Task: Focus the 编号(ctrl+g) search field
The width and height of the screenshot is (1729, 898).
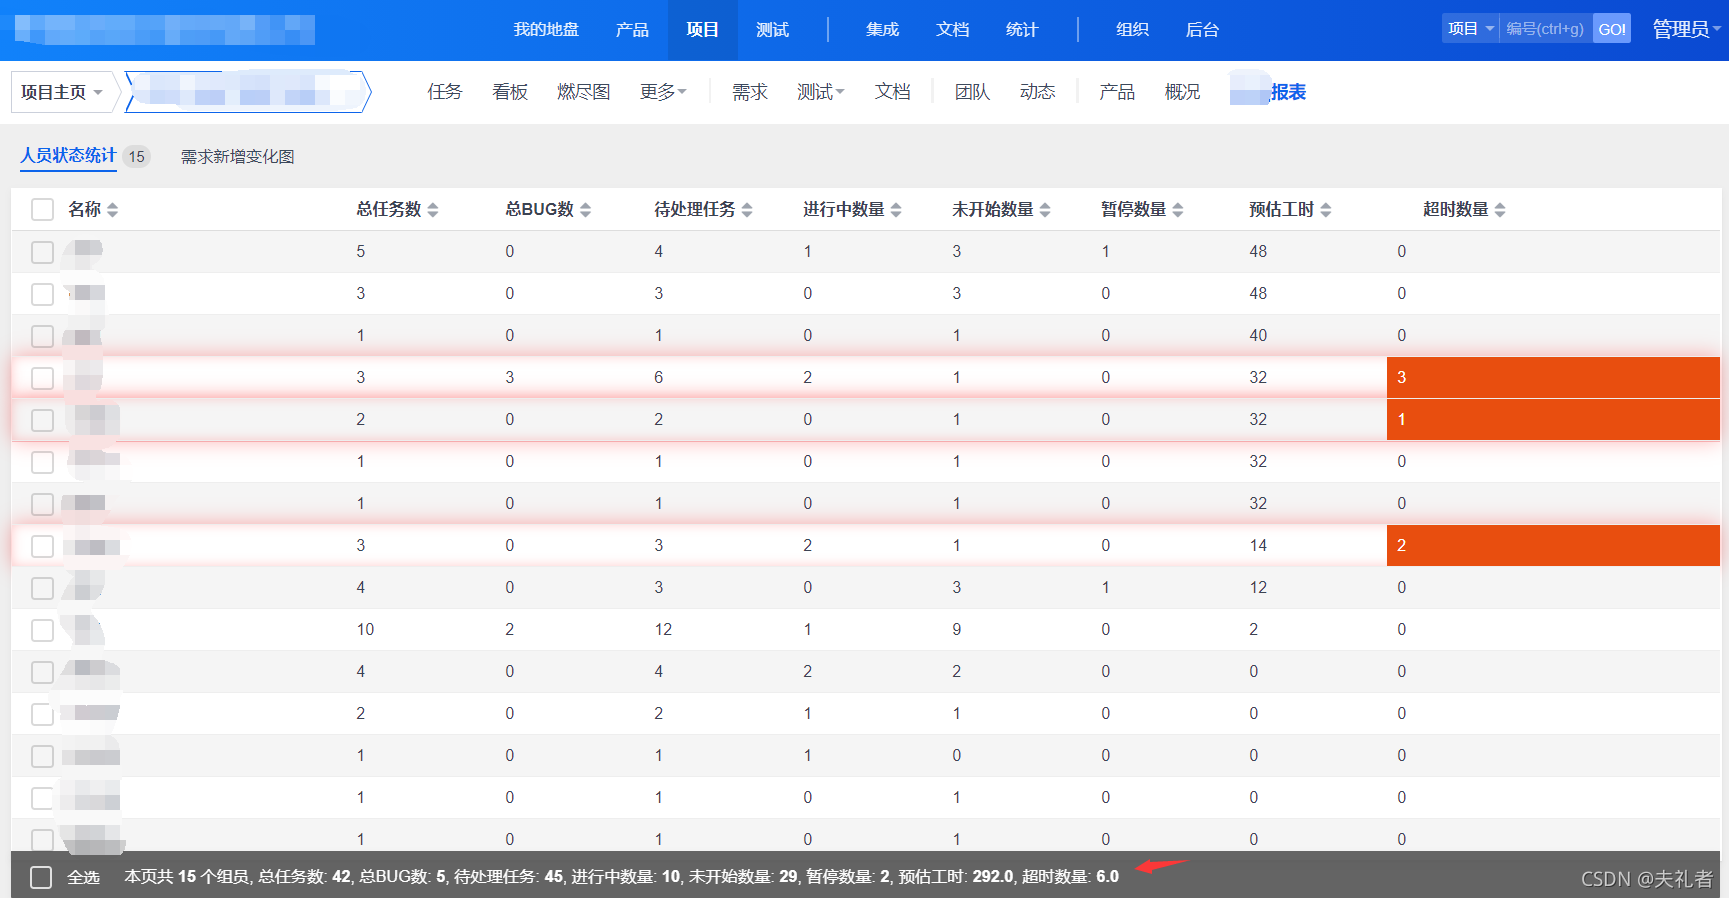Action: pos(1546,29)
